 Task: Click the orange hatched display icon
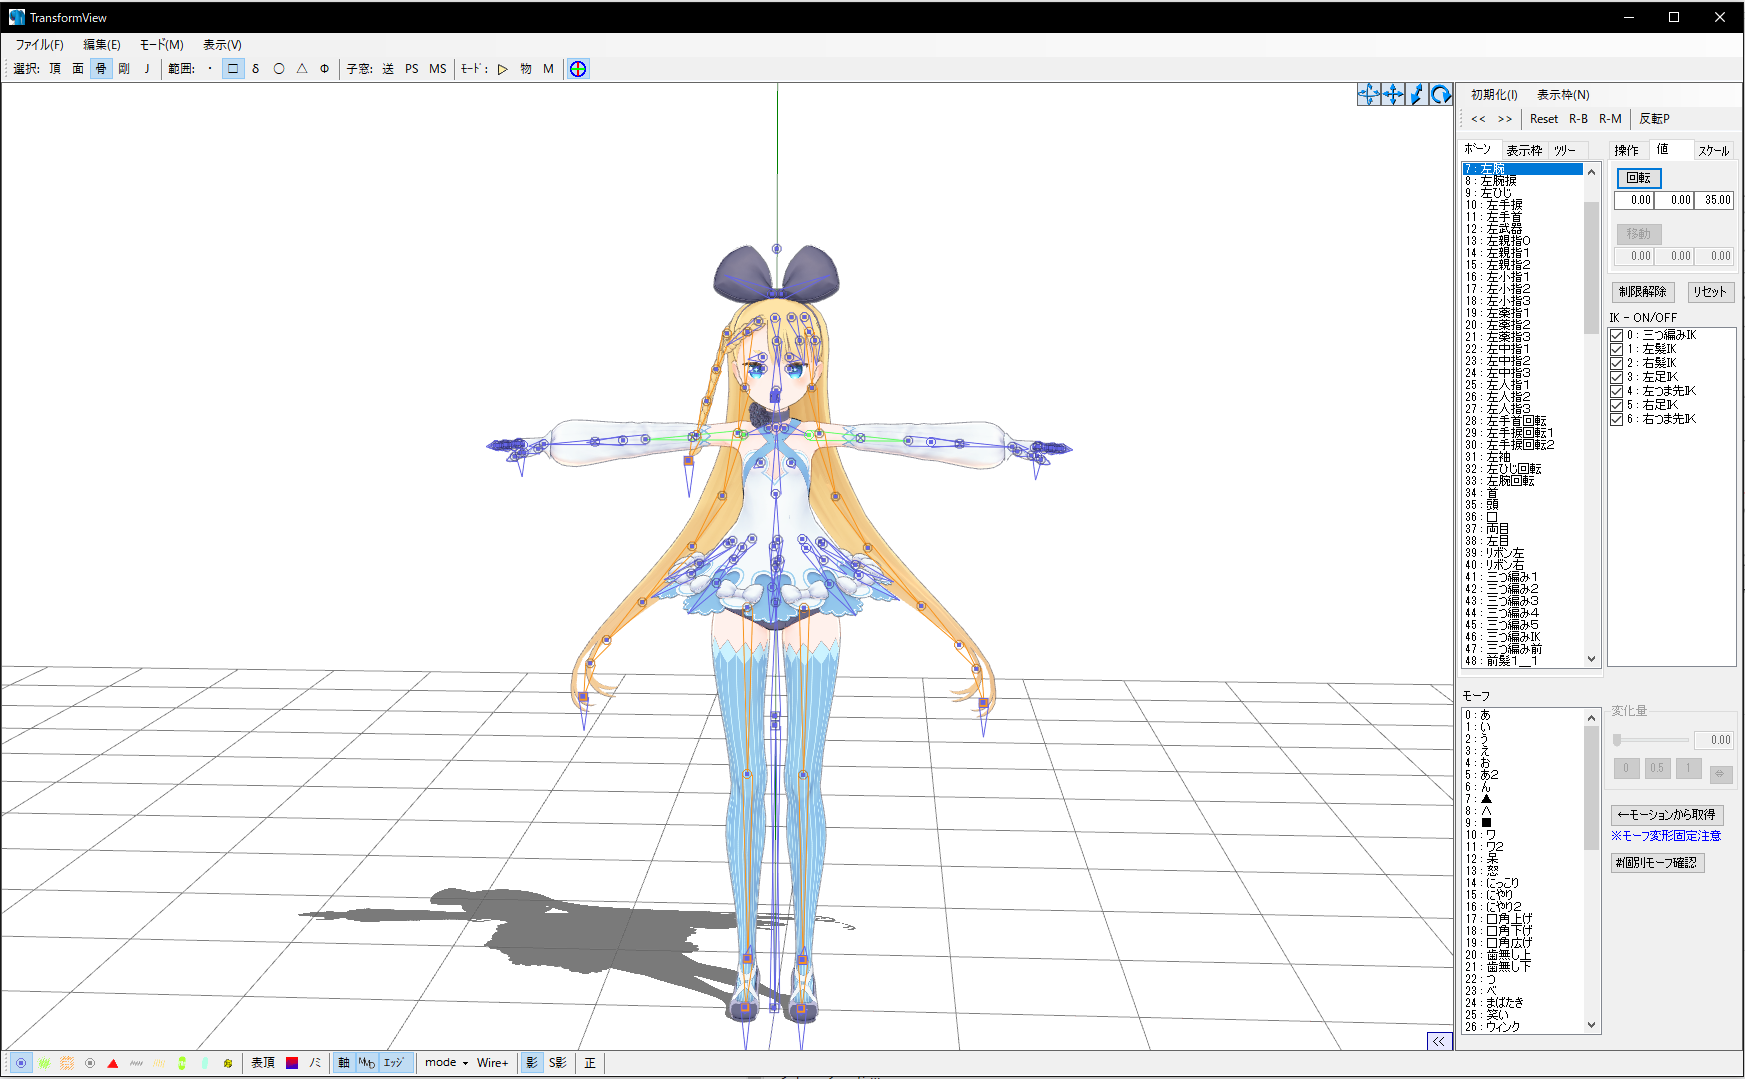click(67, 1063)
